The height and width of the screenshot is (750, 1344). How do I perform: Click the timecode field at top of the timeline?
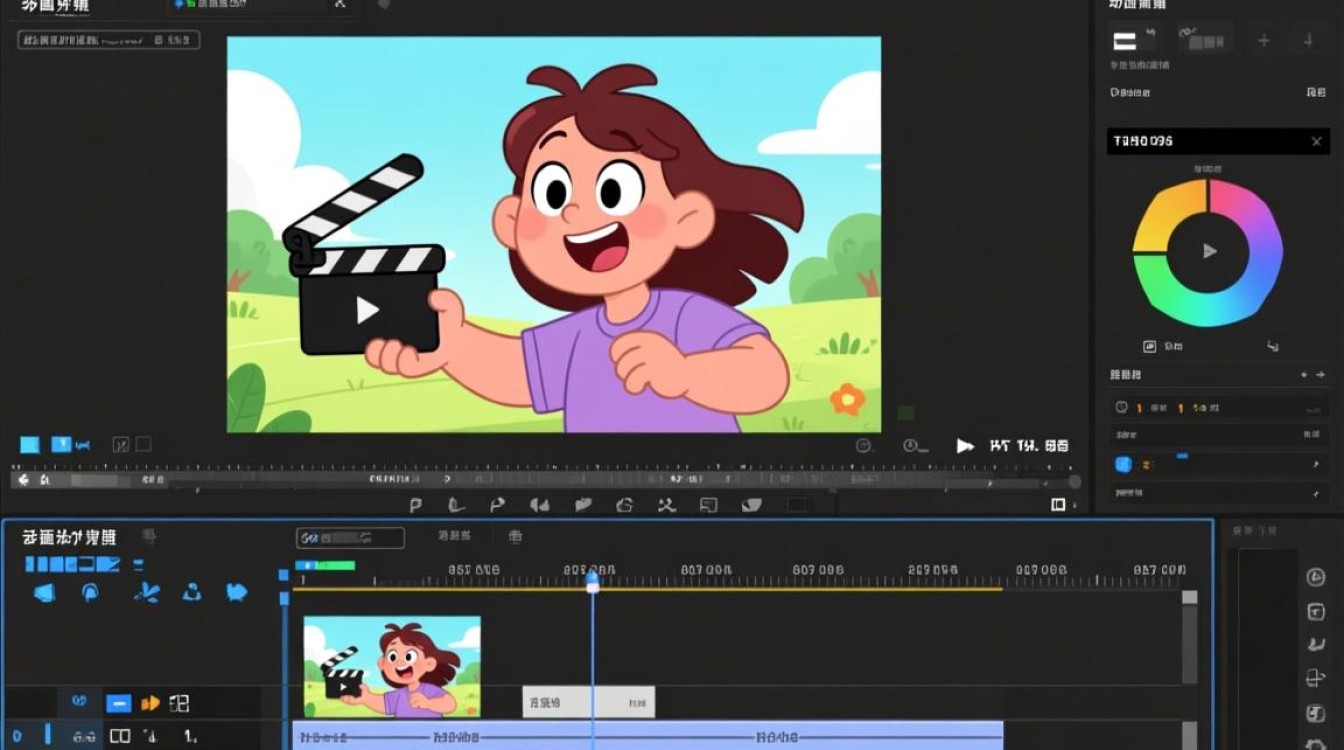pos(350,538)
